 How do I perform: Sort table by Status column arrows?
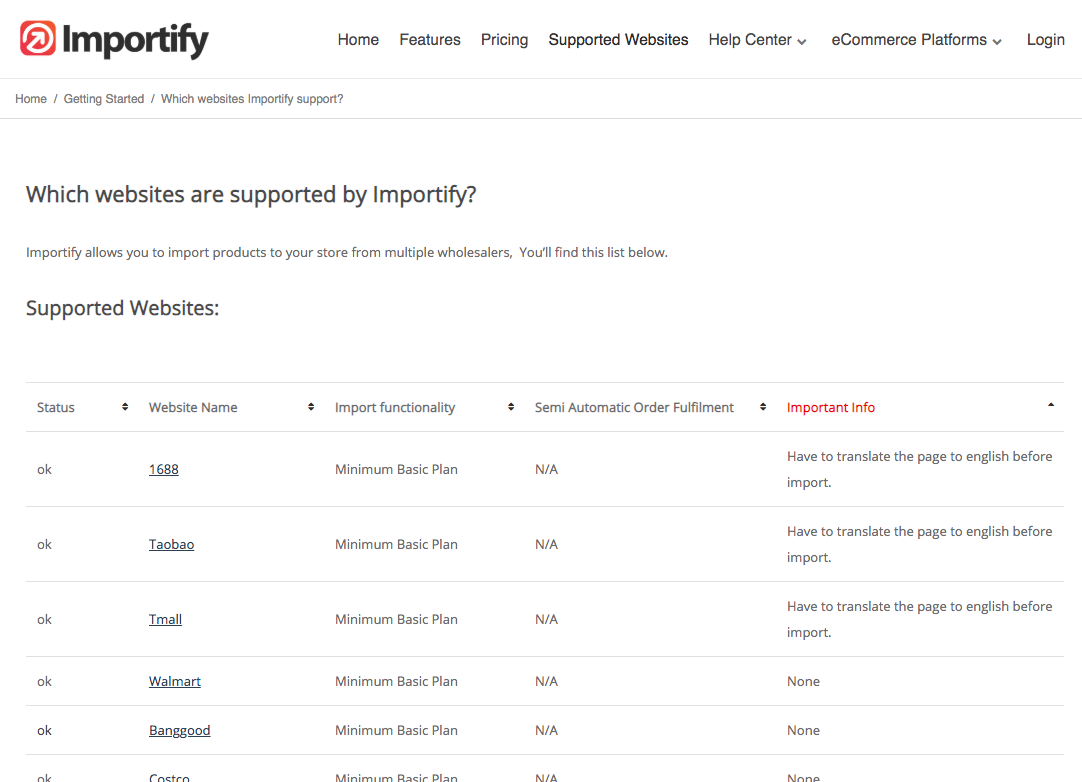(125, 407)
